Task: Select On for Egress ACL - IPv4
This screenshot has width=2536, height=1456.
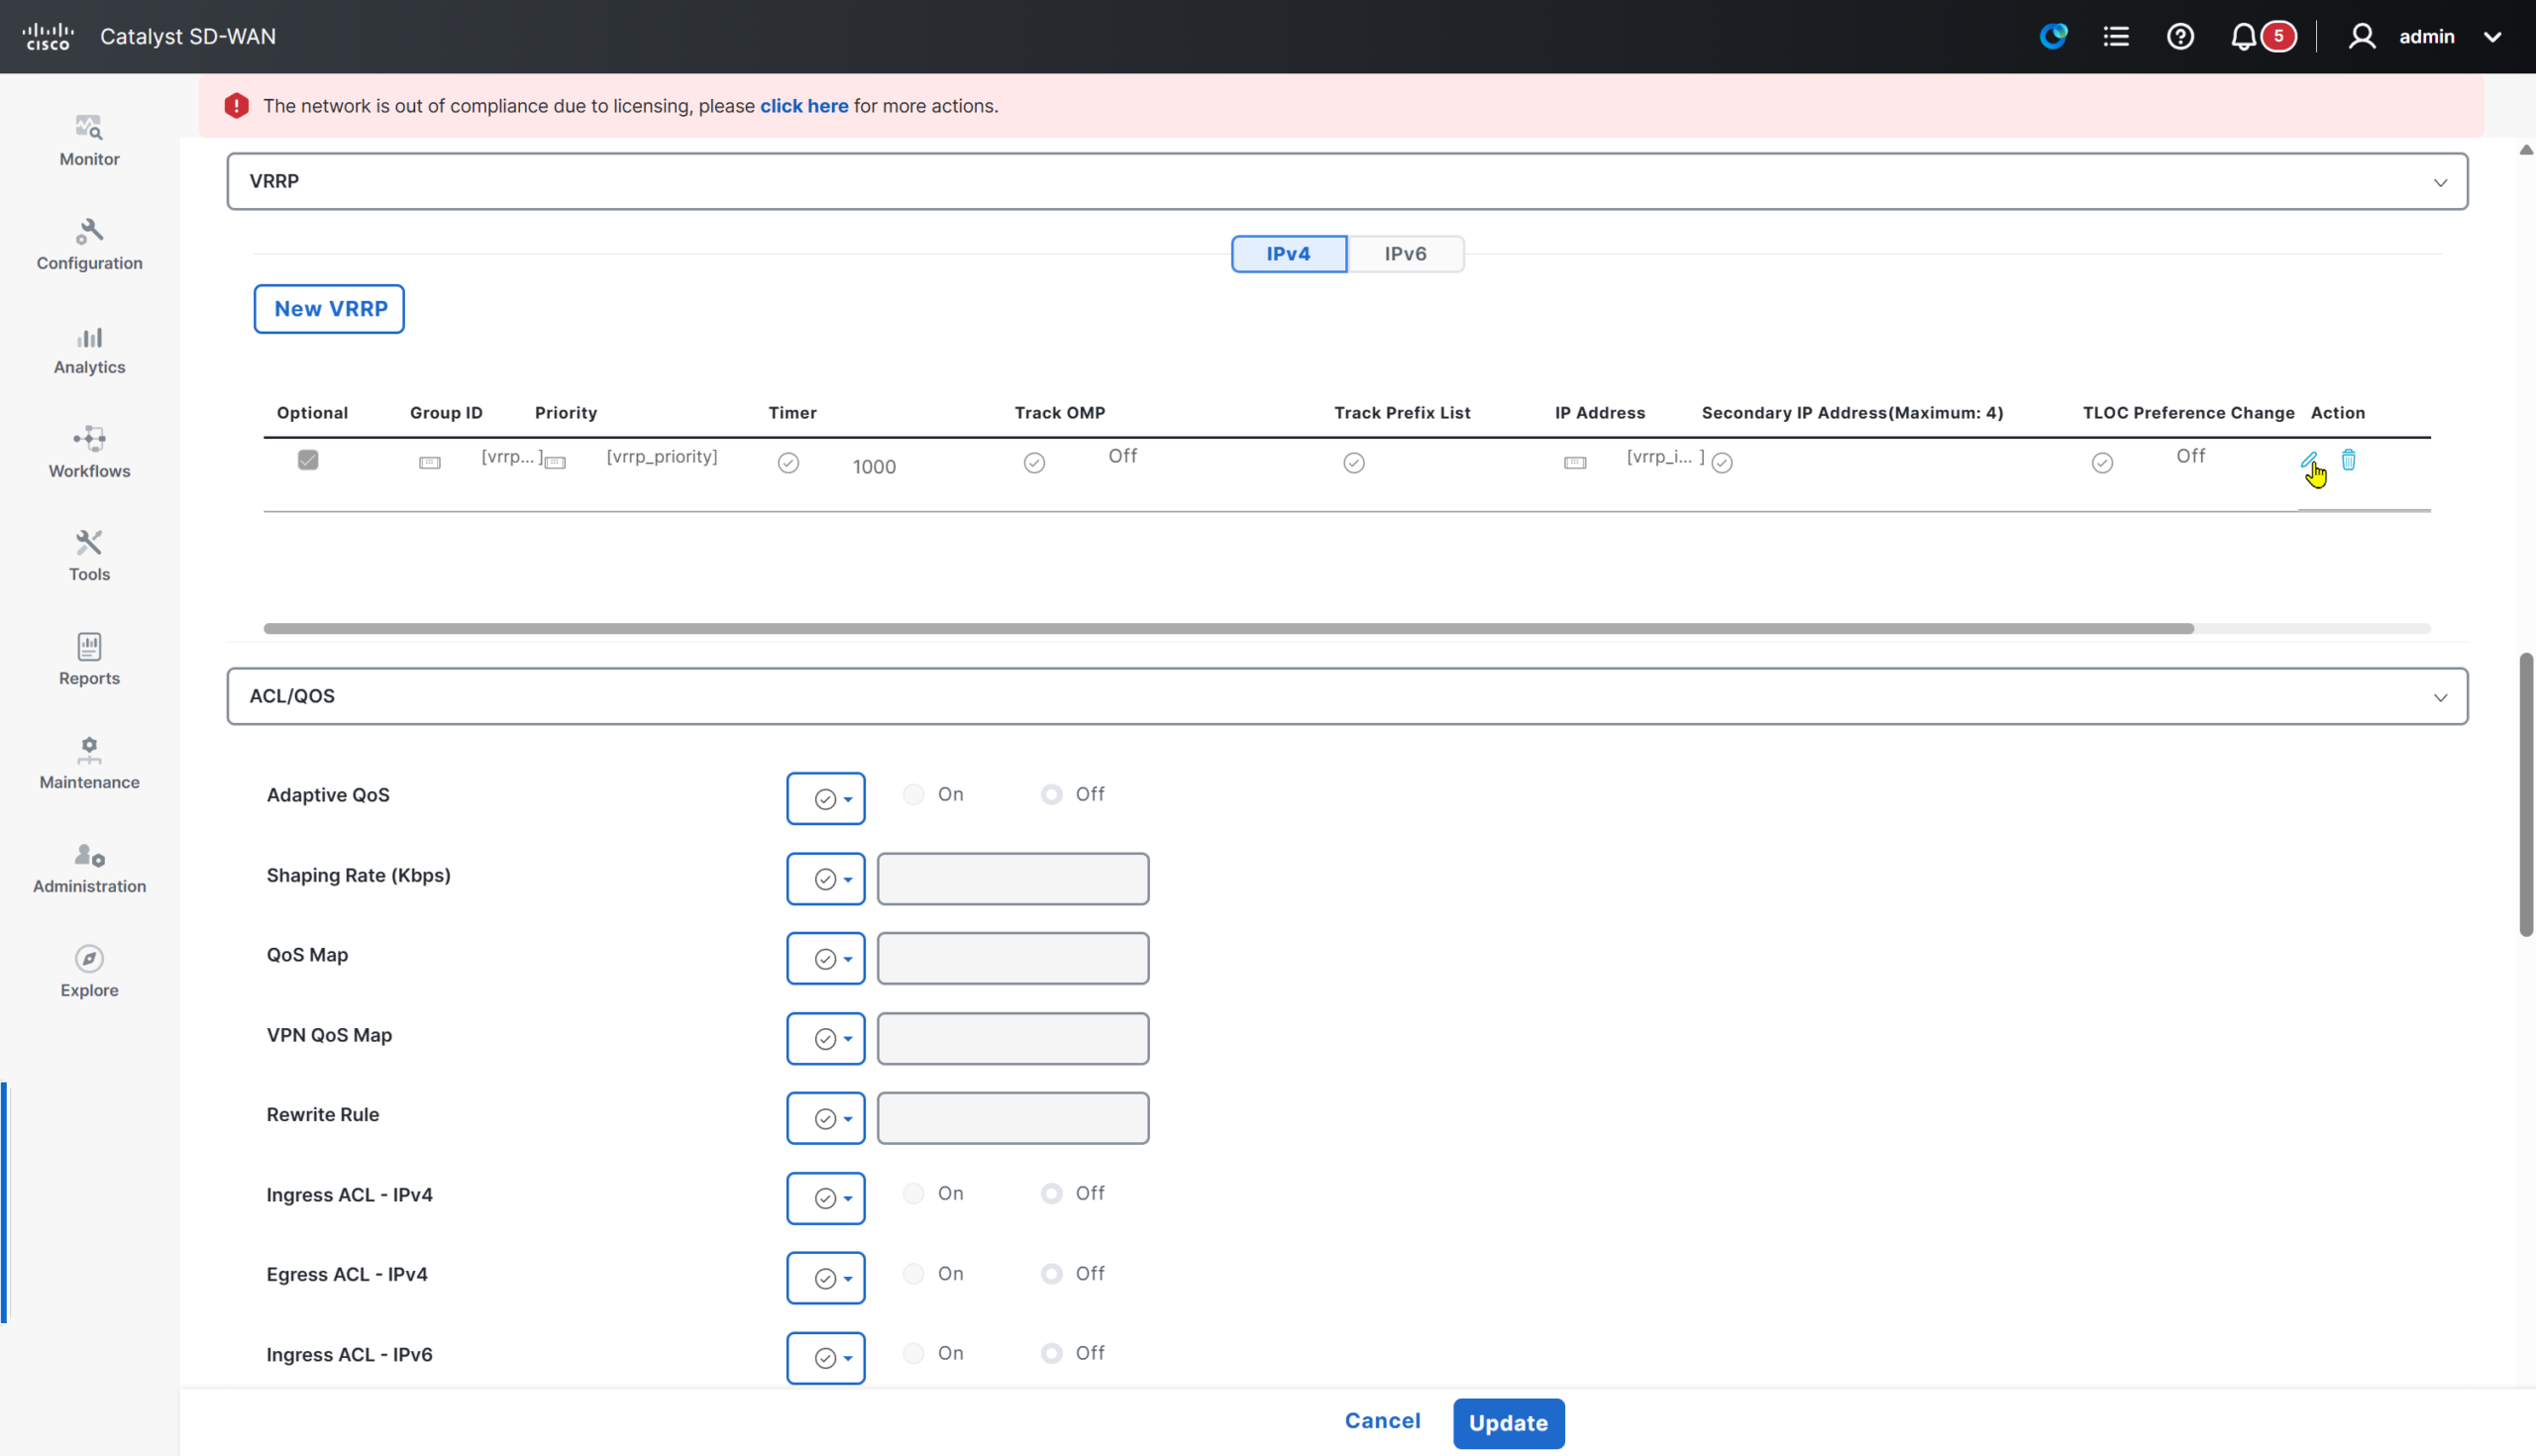Action: 913,1273
